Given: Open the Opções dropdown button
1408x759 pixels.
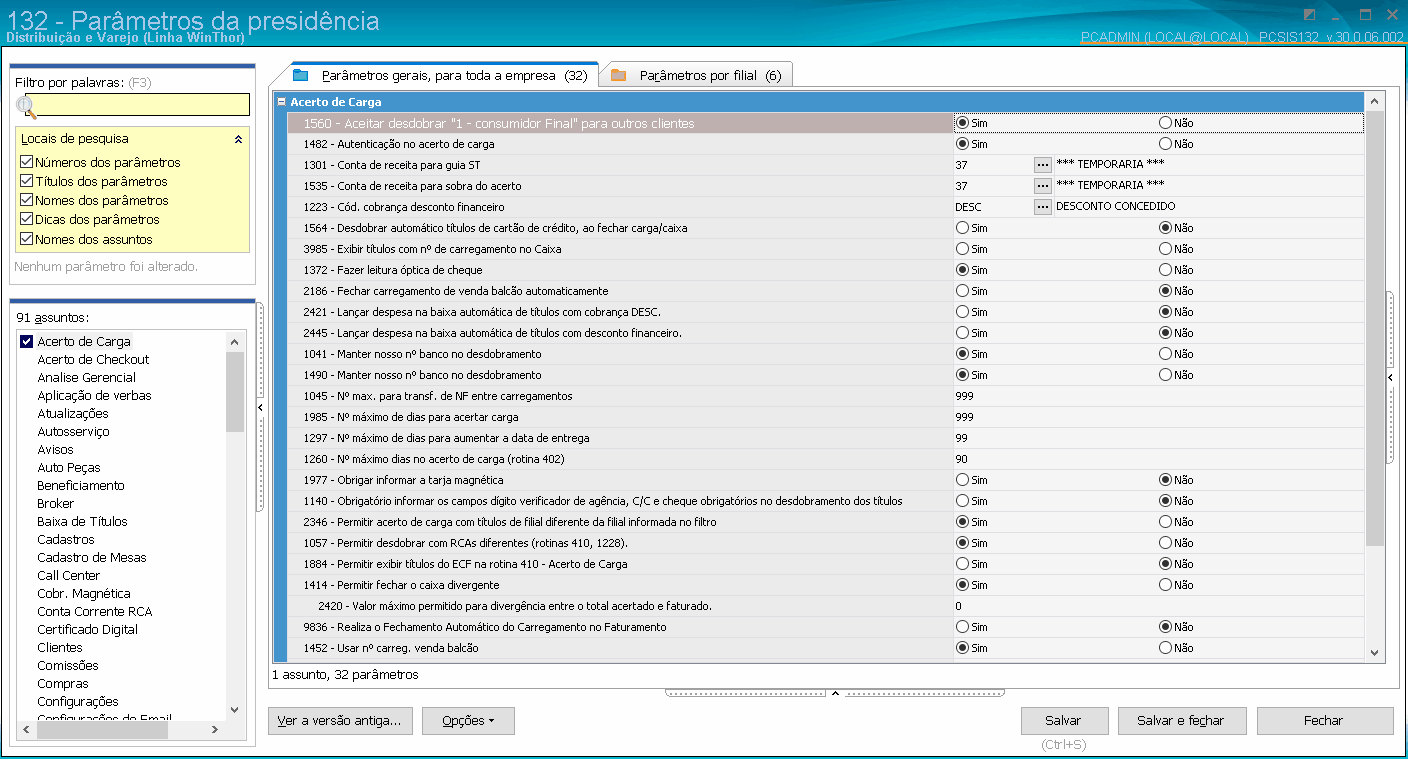Looking at the screenshot, I should (468, 721).
